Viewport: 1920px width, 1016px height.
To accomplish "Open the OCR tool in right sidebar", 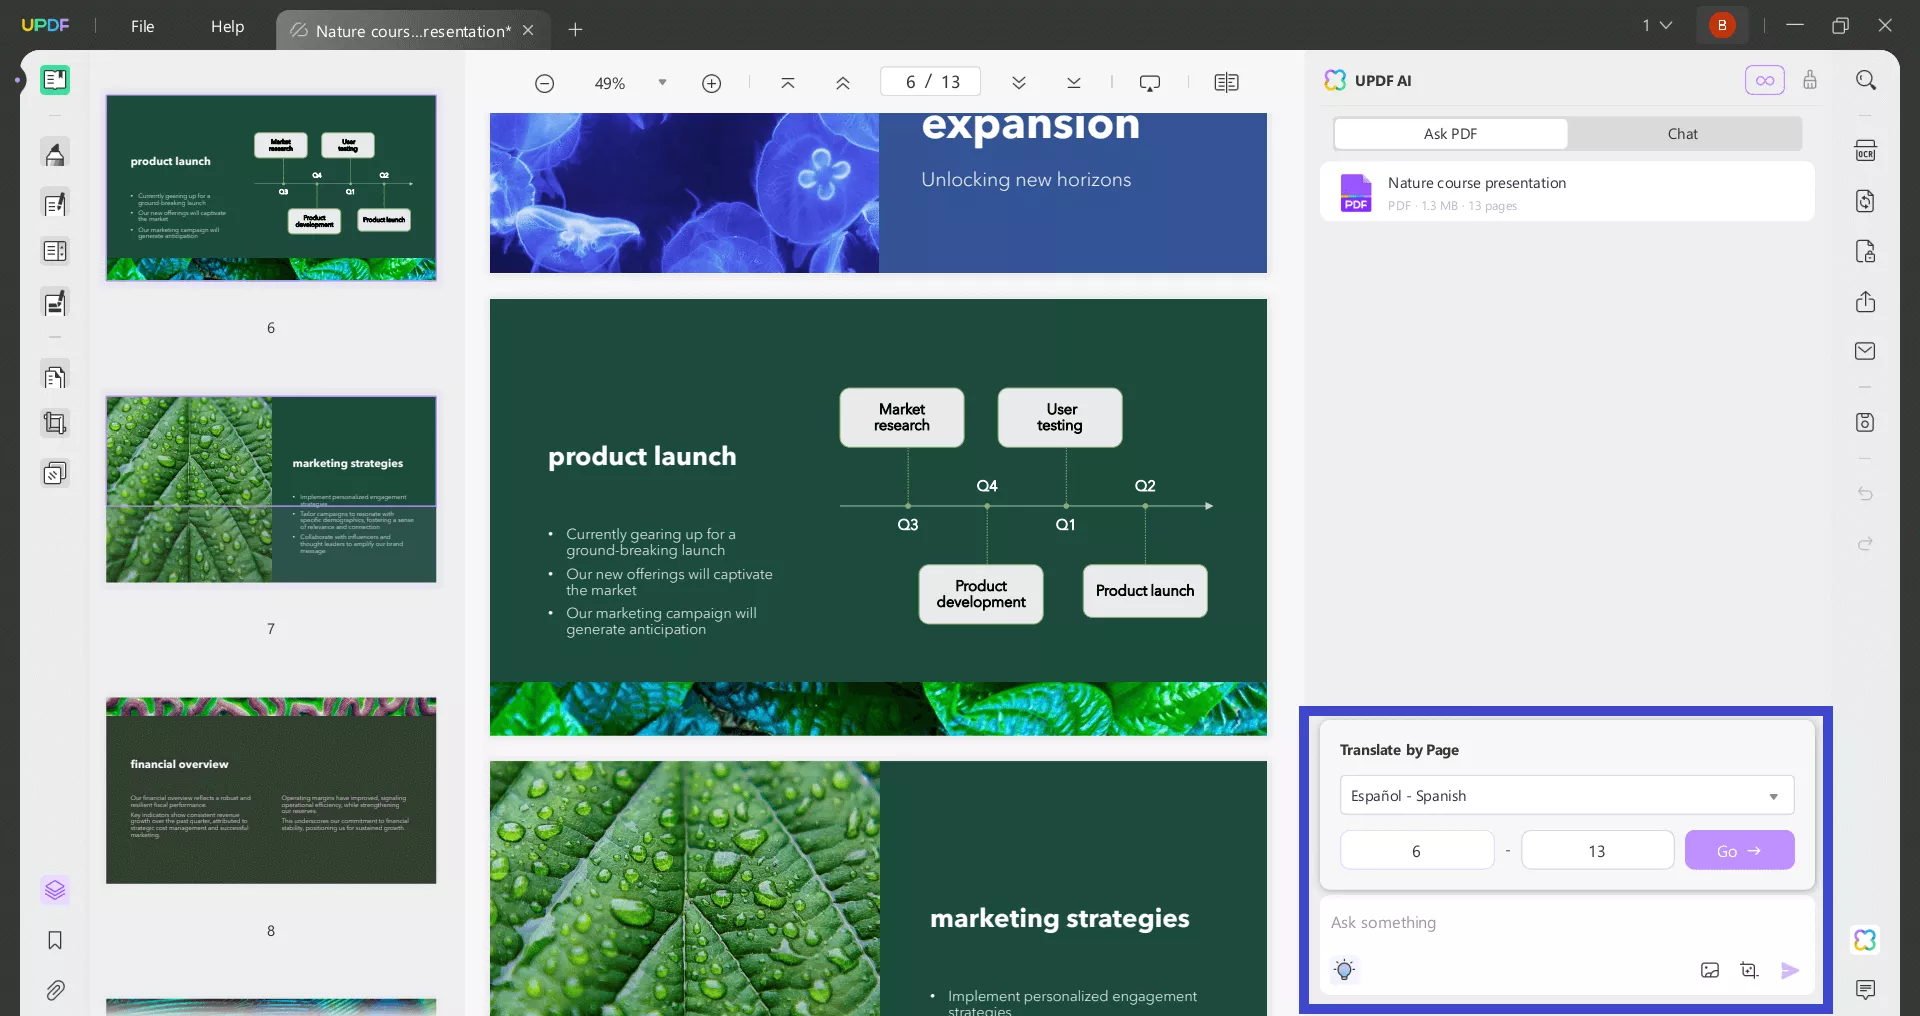I will [x=1865, y=151].
